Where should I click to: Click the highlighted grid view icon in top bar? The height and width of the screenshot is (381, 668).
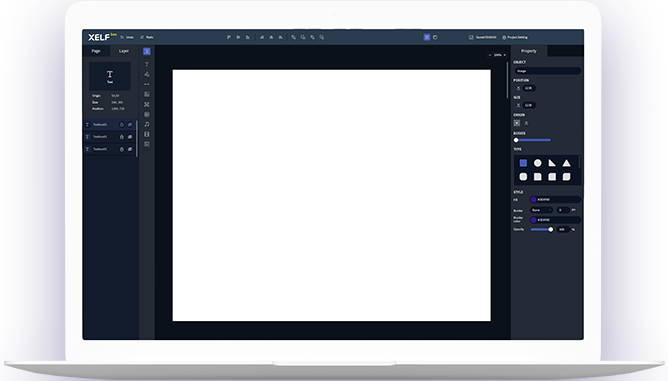[427, 38]
